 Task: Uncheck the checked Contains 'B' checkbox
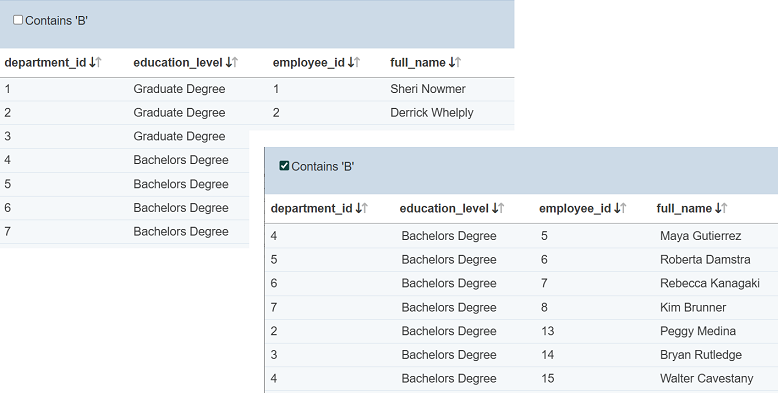point(284,166)
